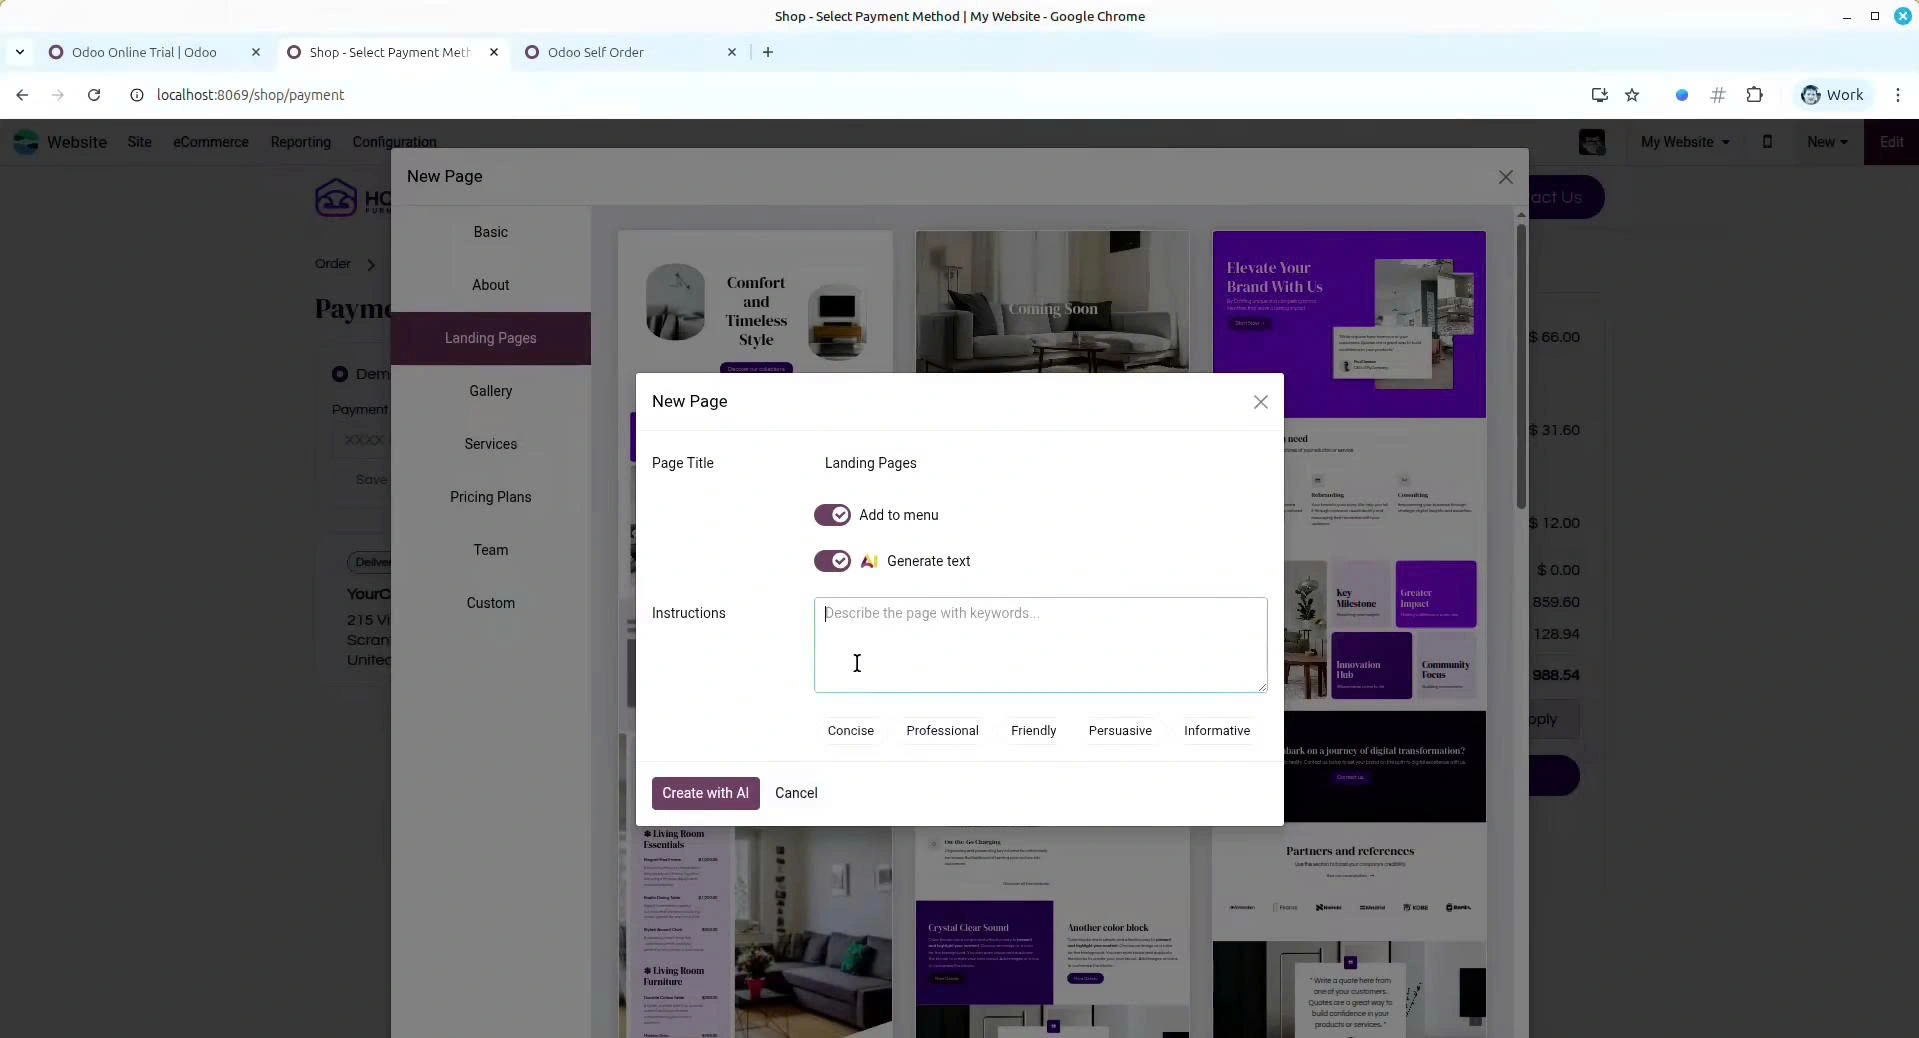1919x1038 pixels.
Task: Go back using the browser back arrow
Action: coord(22,95)
